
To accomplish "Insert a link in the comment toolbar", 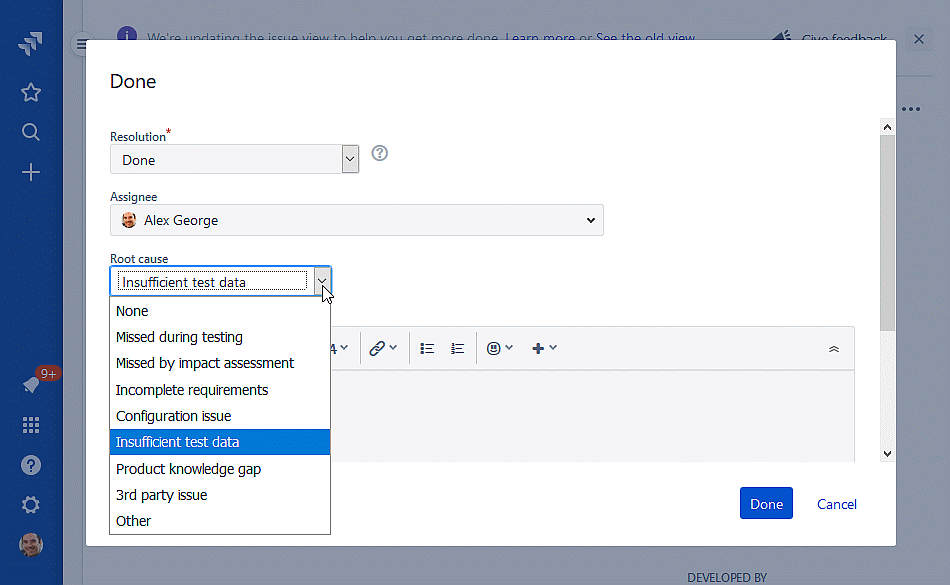I will tap(378, 347).
